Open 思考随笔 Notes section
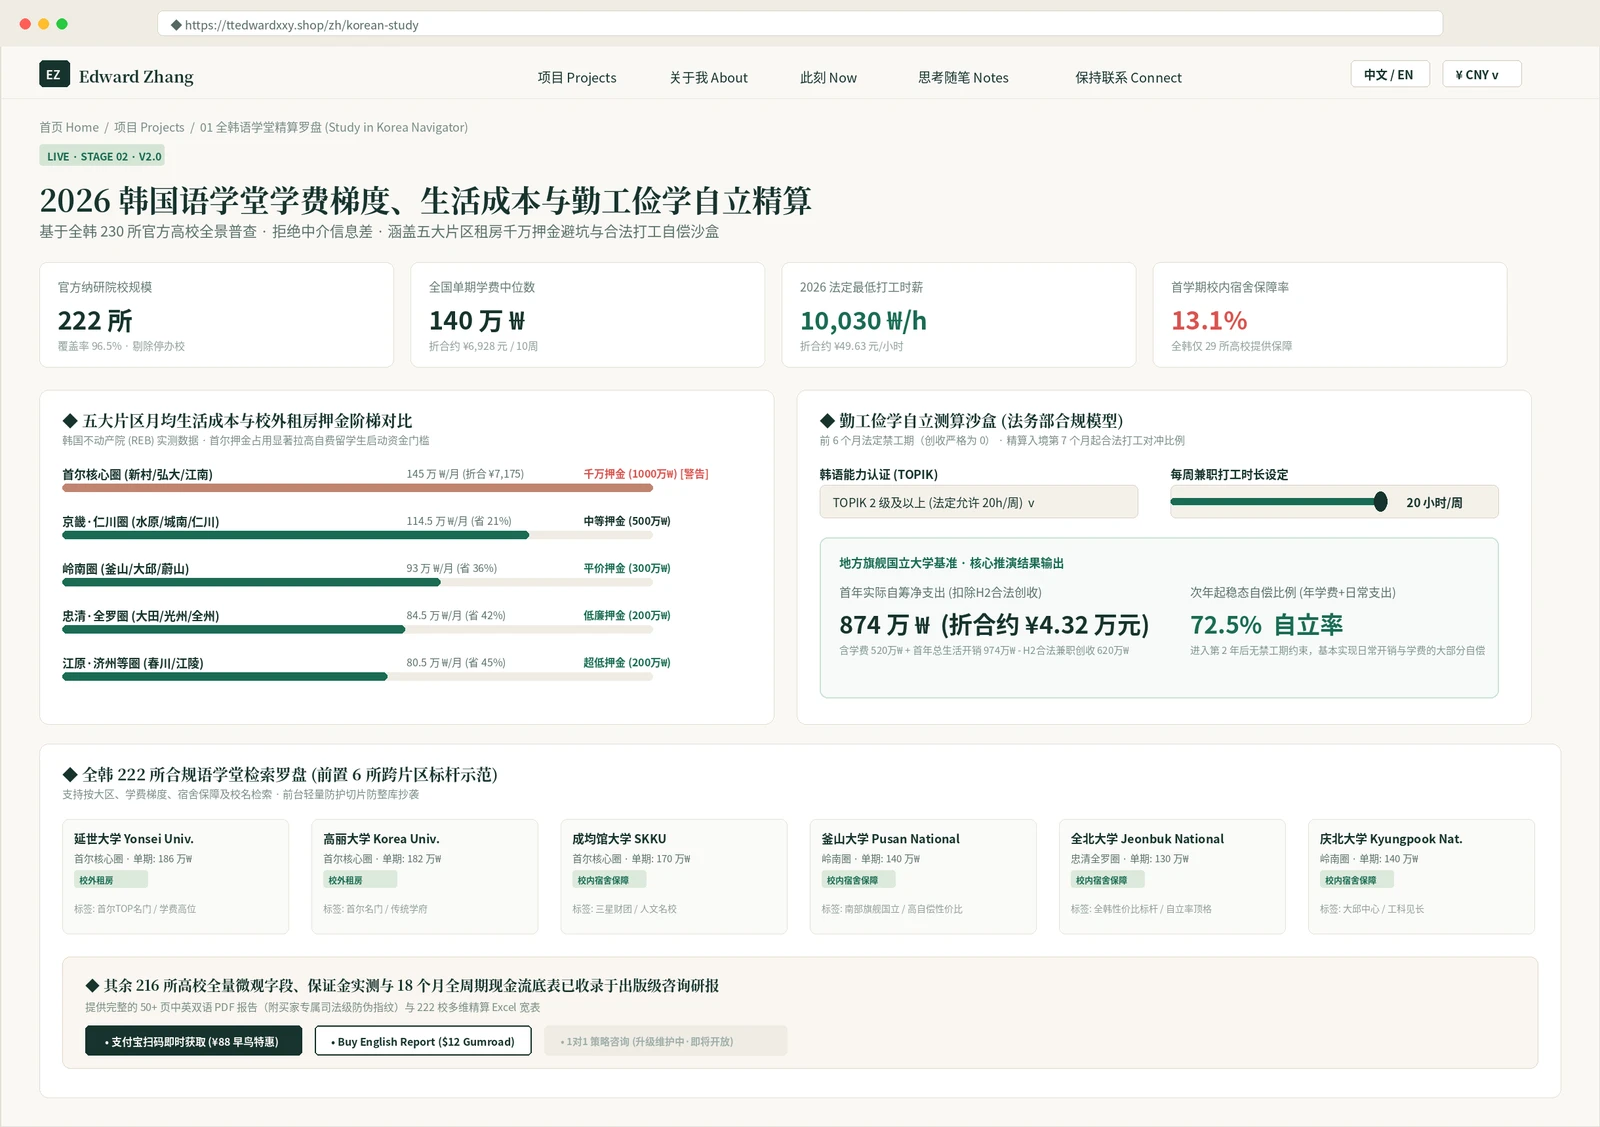The width and height of the screenshot is (1600, 1127). tap(963, 77)
